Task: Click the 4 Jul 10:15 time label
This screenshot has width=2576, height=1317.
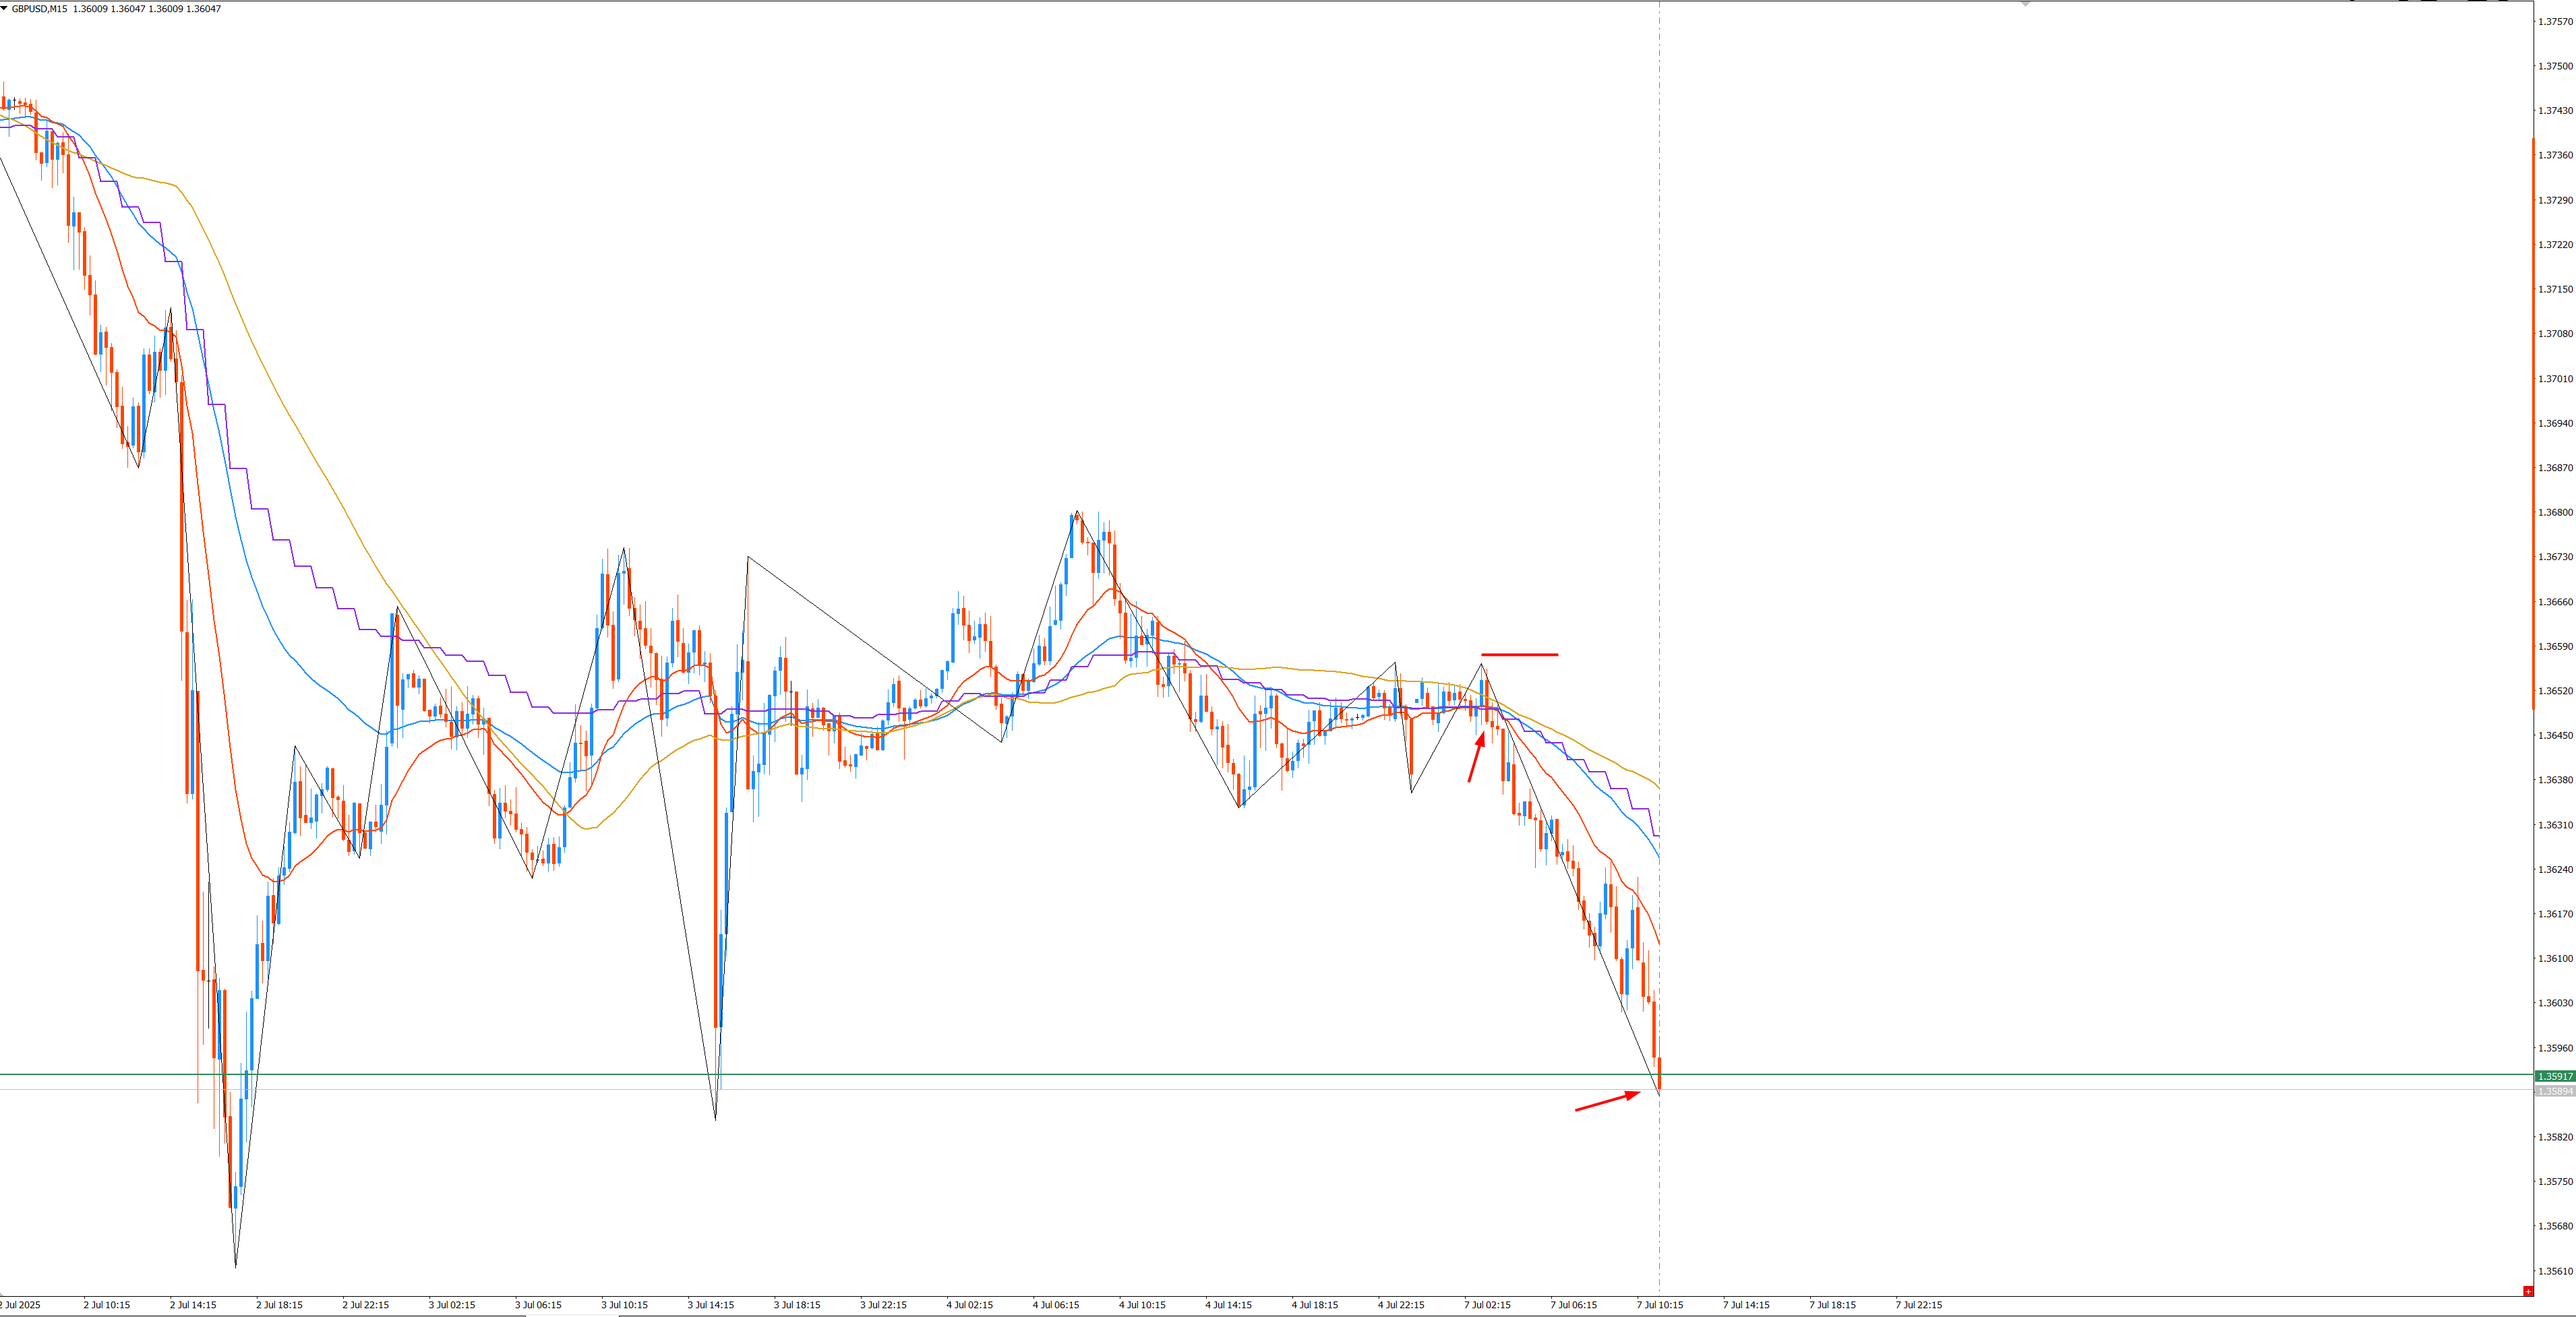Action: (1142, 1304)
